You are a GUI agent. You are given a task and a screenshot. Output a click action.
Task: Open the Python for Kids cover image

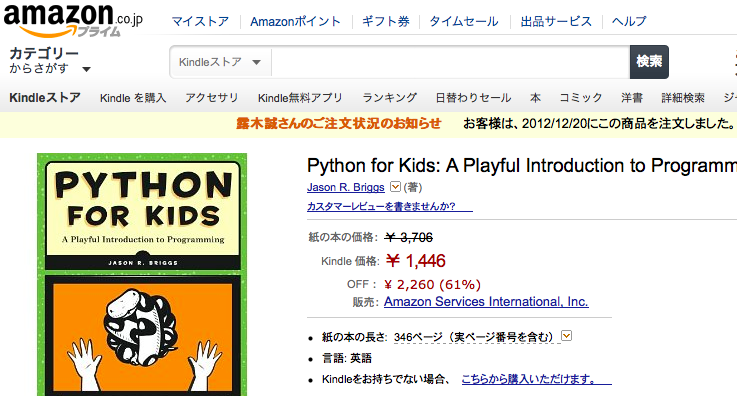[142, 274]
